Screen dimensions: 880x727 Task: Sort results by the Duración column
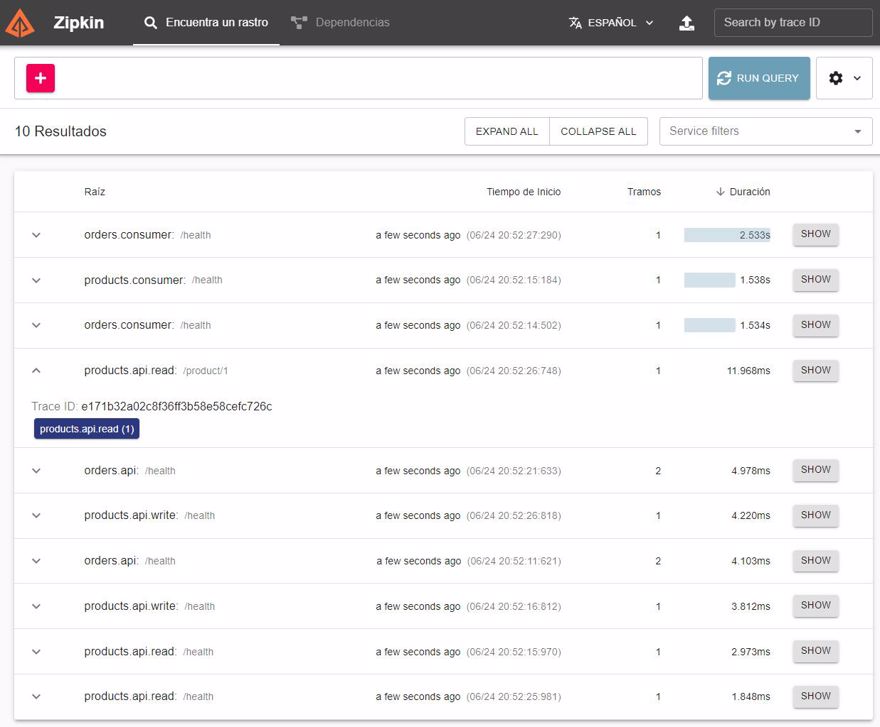[743, 192]
